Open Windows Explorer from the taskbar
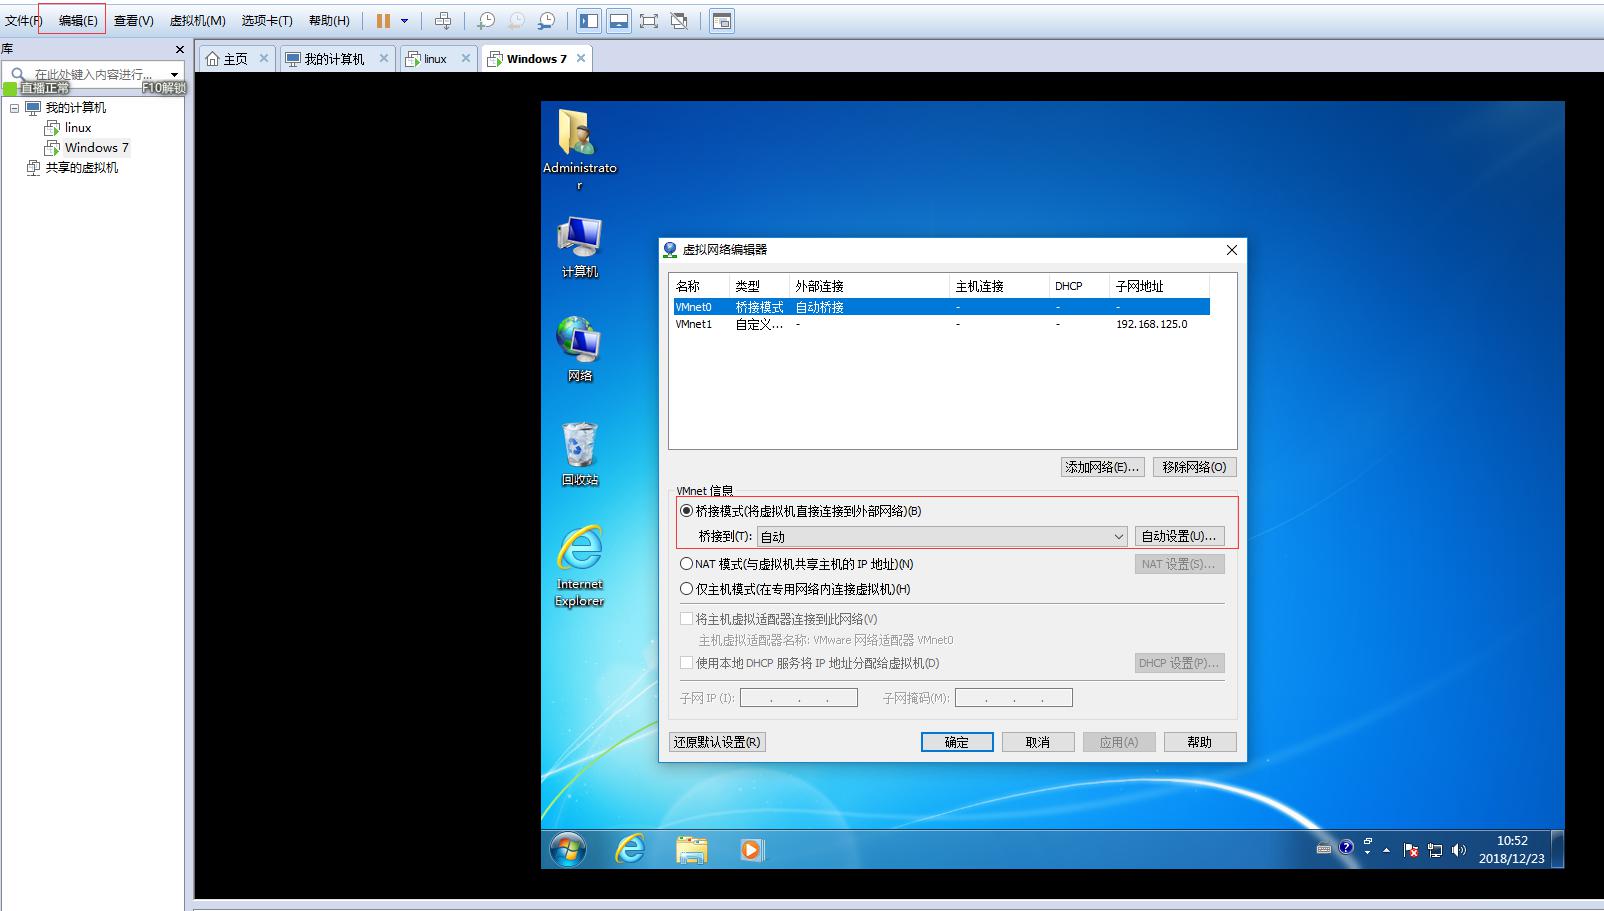The width and height of the screenshot is (1604, 911). (x=691, y=850)
